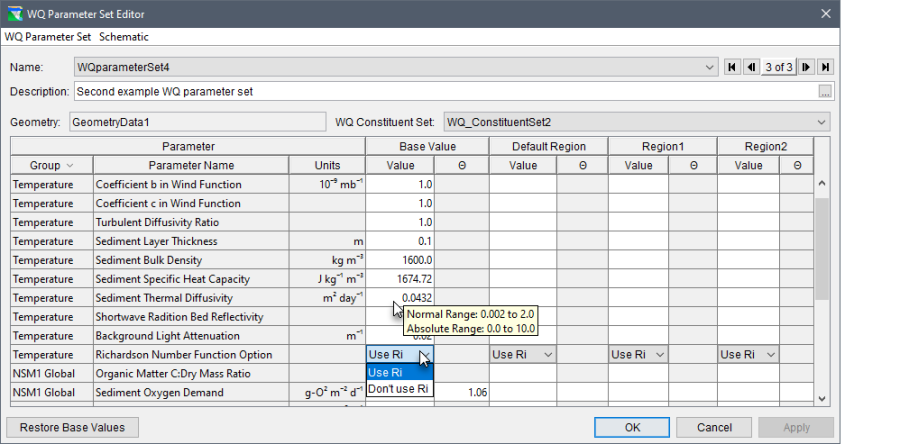
Task: Select Turbulent Diffusivity Ratio parameter
Action: click(191, 223)
